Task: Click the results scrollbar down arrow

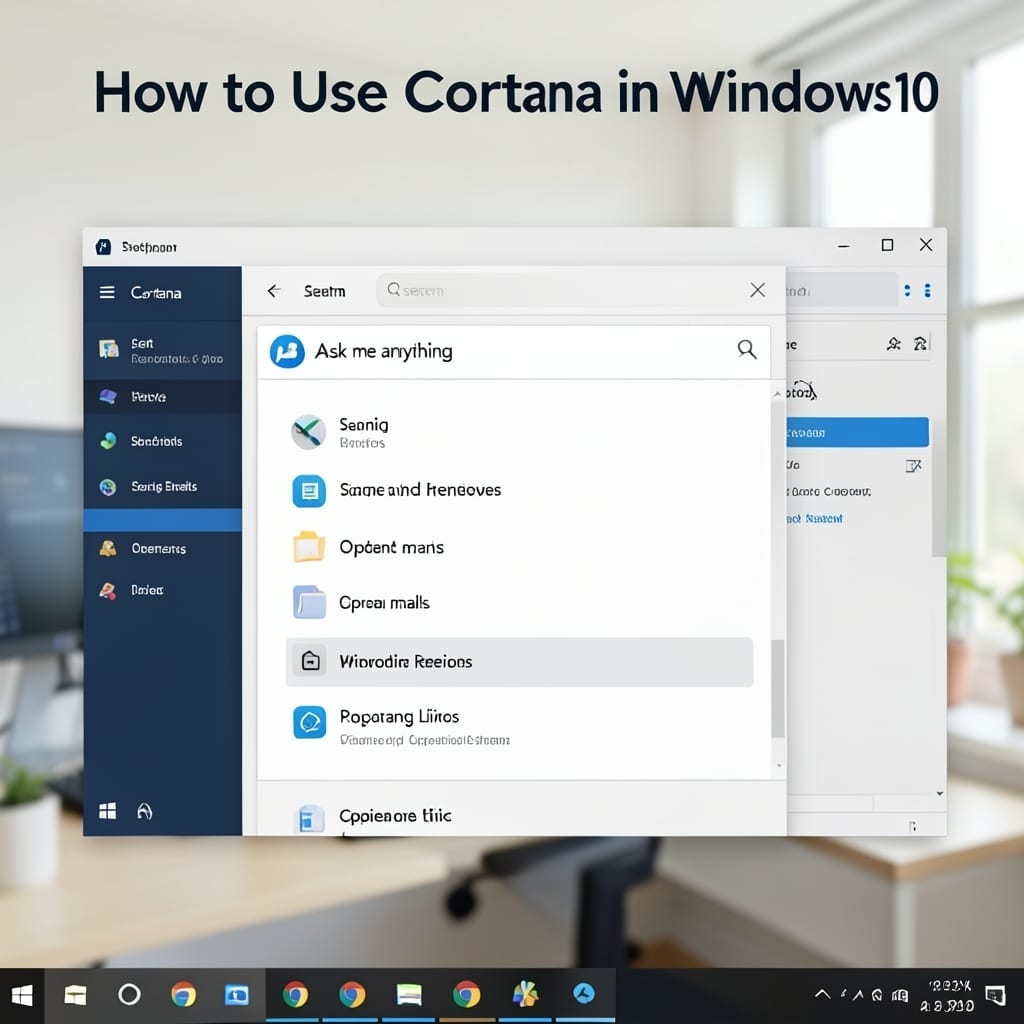Action: coord(778,765)
